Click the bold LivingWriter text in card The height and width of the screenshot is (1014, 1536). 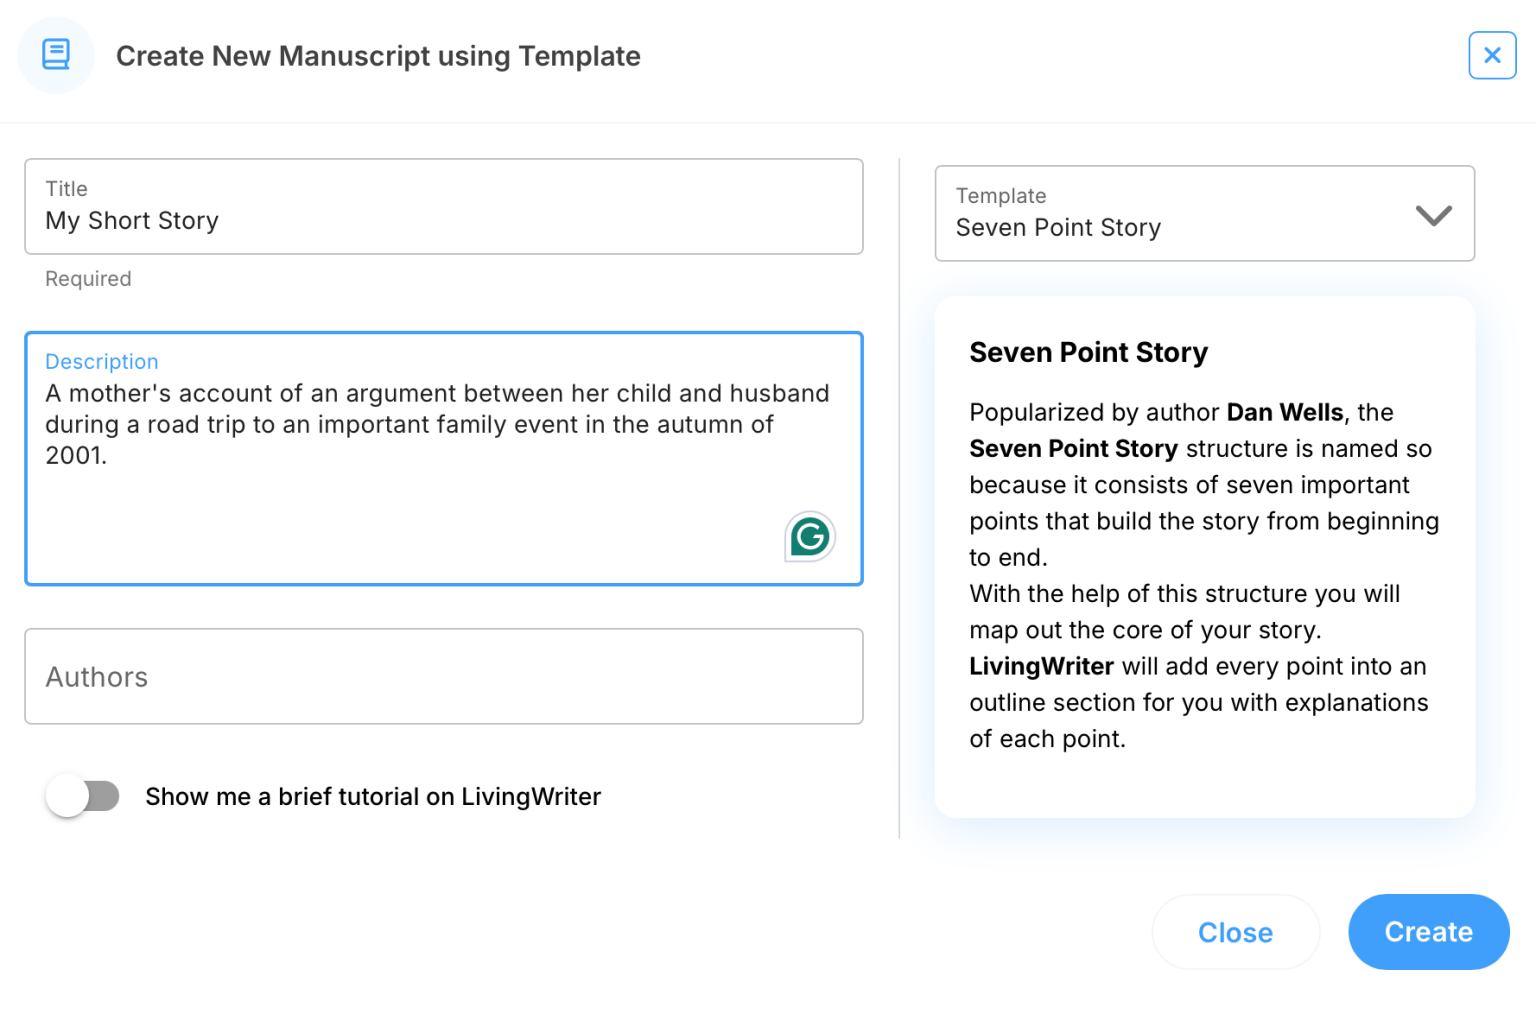click(1041, 667)
